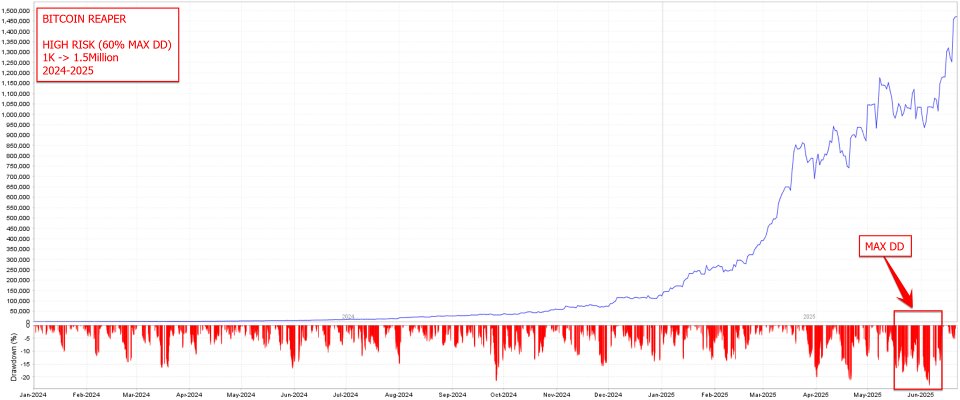Click the 1,500,000 equity axis value
Viewport: 960px width, 400px height.
(16, 11)
